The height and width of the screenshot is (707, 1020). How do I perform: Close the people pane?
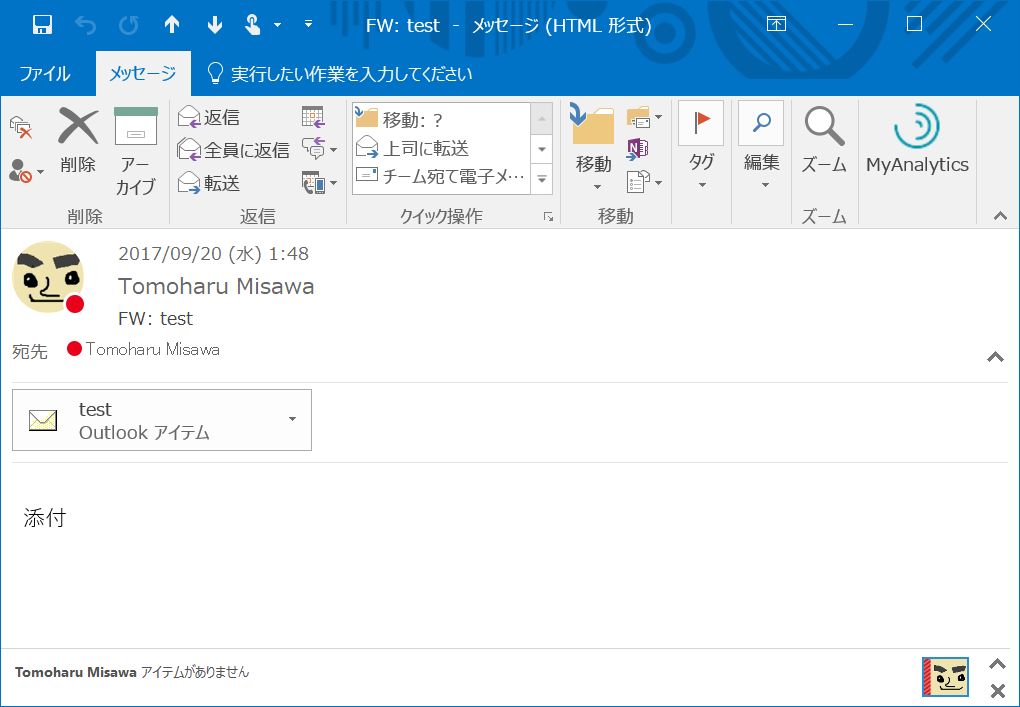pyautogui.click(x=998, y=690)
